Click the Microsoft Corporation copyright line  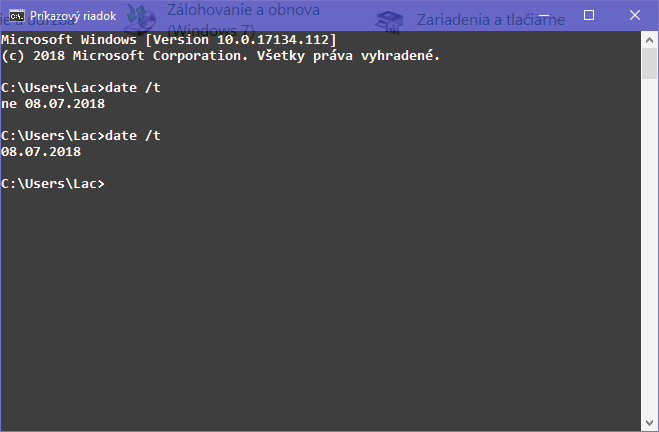pos(220,56)
